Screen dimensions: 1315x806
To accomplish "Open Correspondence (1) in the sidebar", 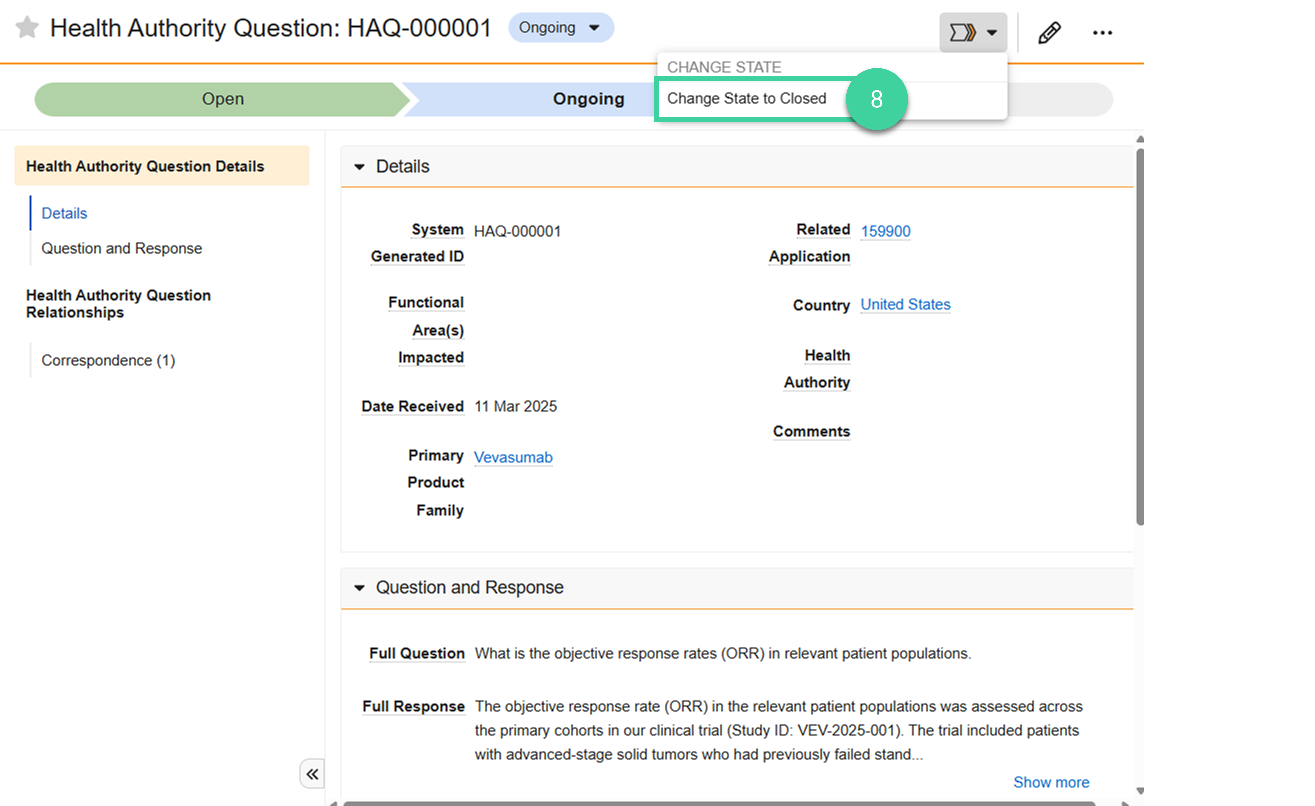I will coord(108,360).
